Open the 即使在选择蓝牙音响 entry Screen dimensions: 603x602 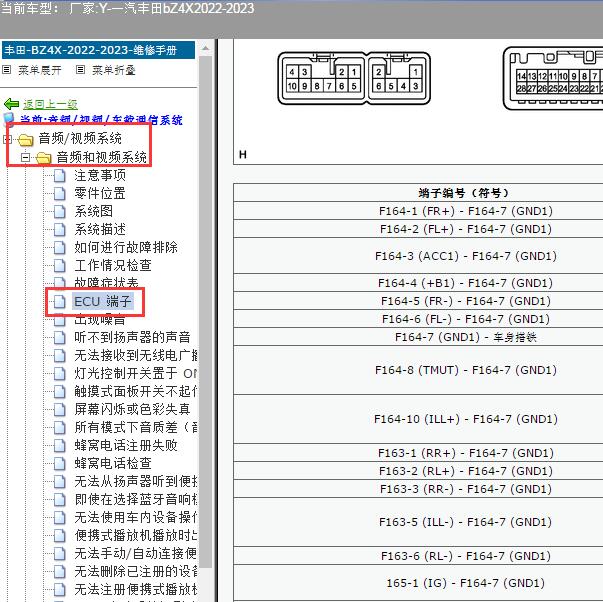136,499
